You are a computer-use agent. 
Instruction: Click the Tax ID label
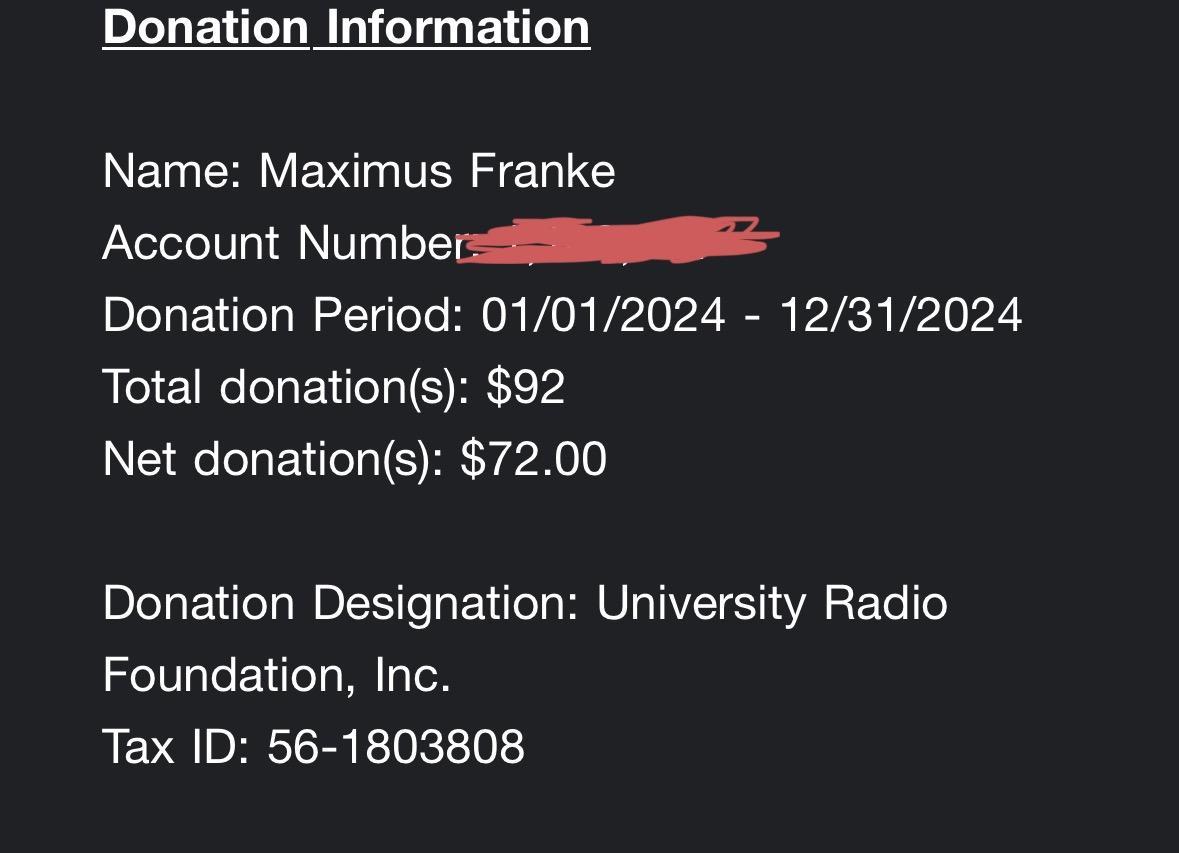pos(176,747)
